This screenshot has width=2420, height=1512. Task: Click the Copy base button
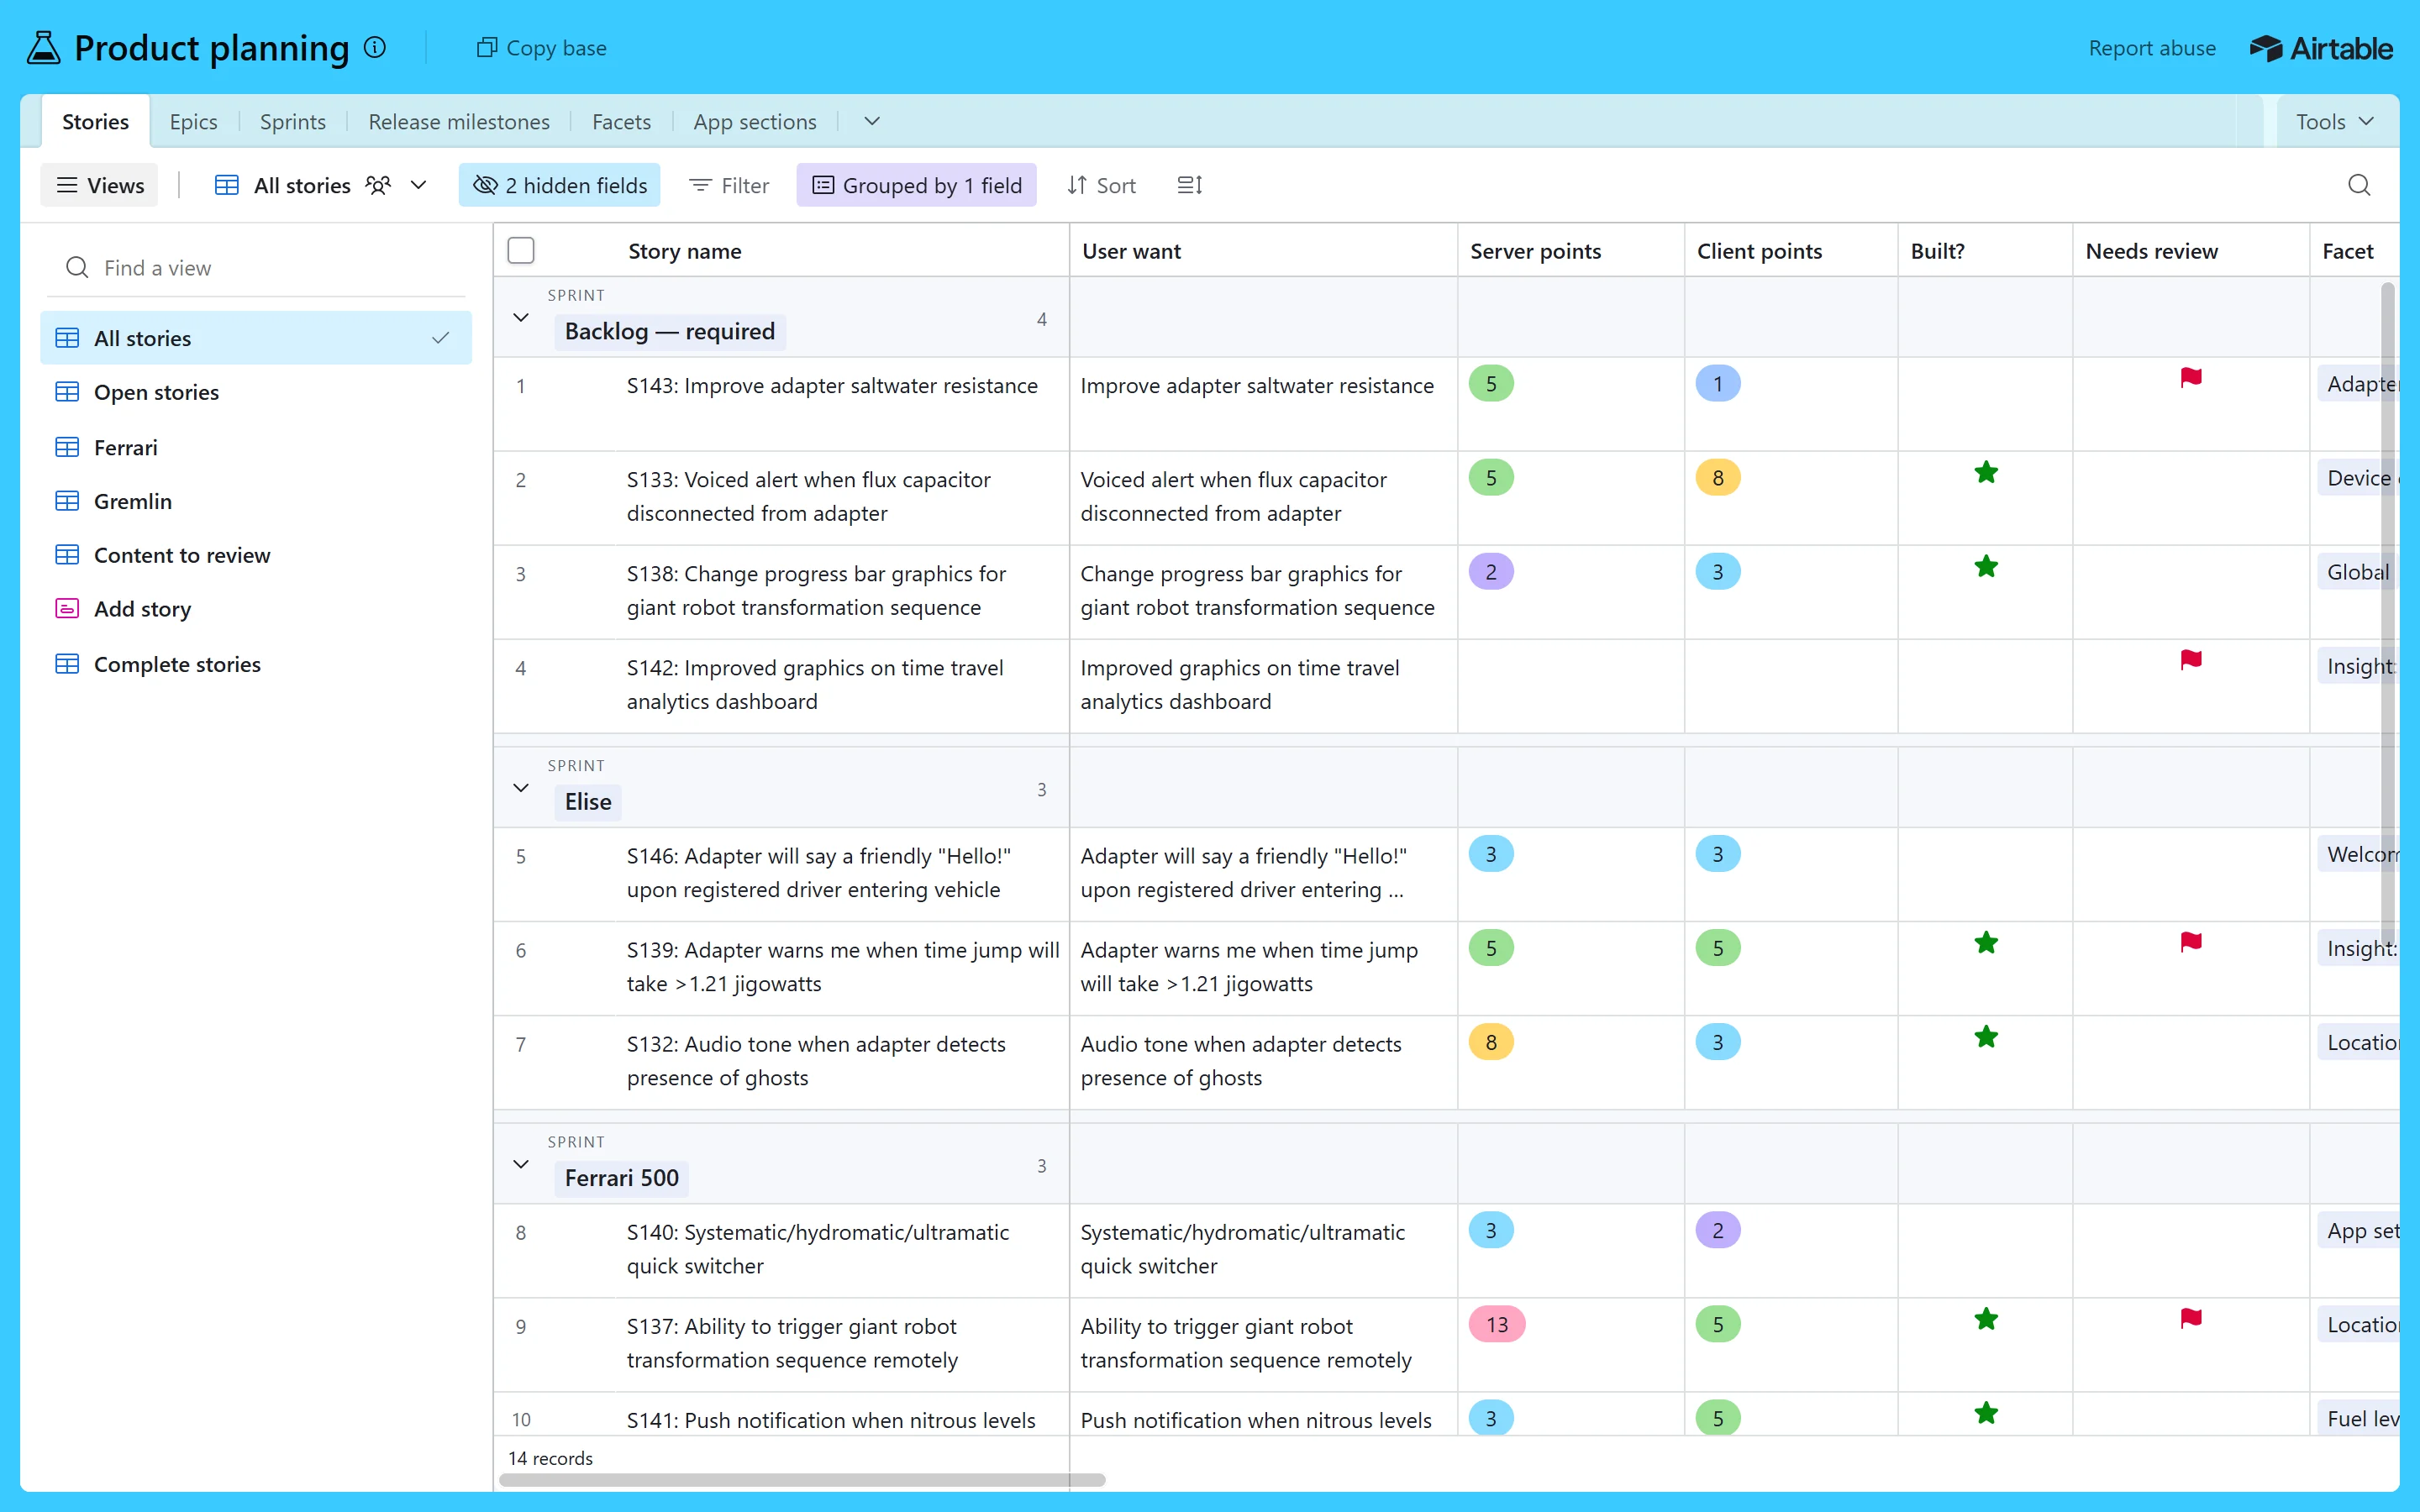542,48
